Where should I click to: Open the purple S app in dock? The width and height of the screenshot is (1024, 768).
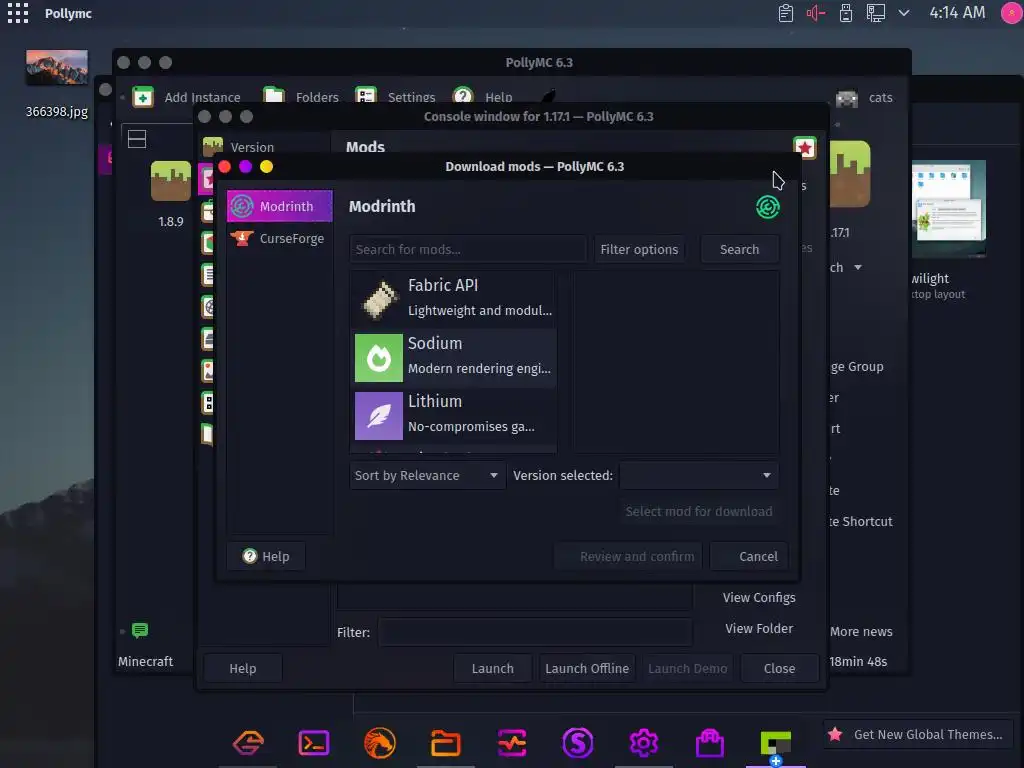[x=577, y=743]
